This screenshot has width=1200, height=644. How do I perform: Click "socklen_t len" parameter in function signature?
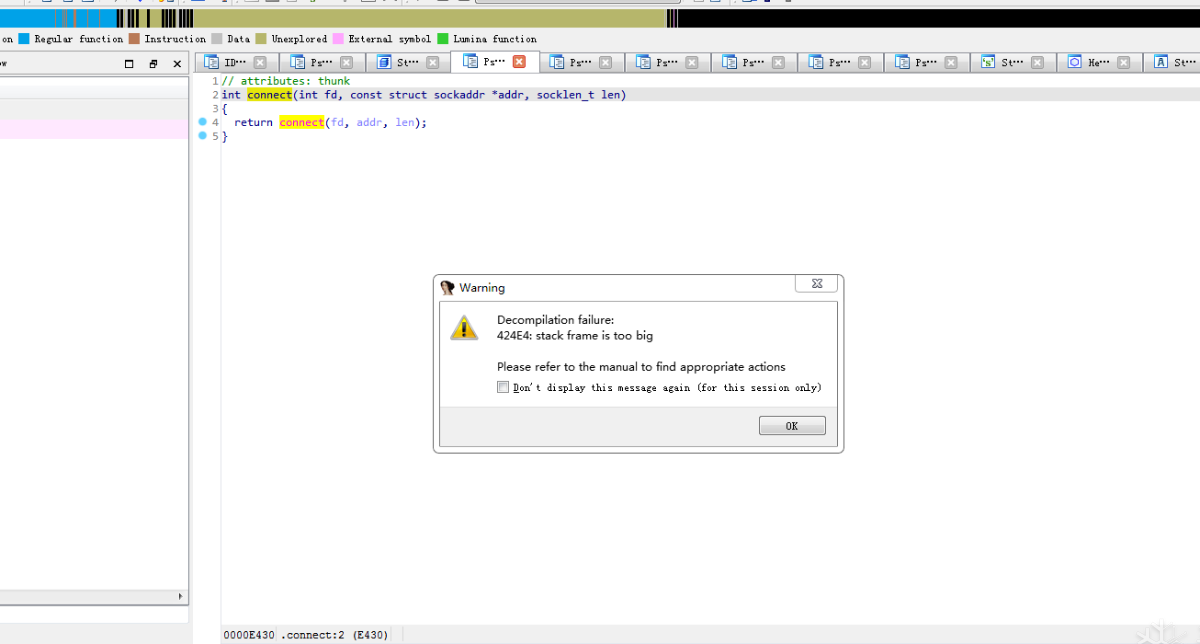point(578,95)
